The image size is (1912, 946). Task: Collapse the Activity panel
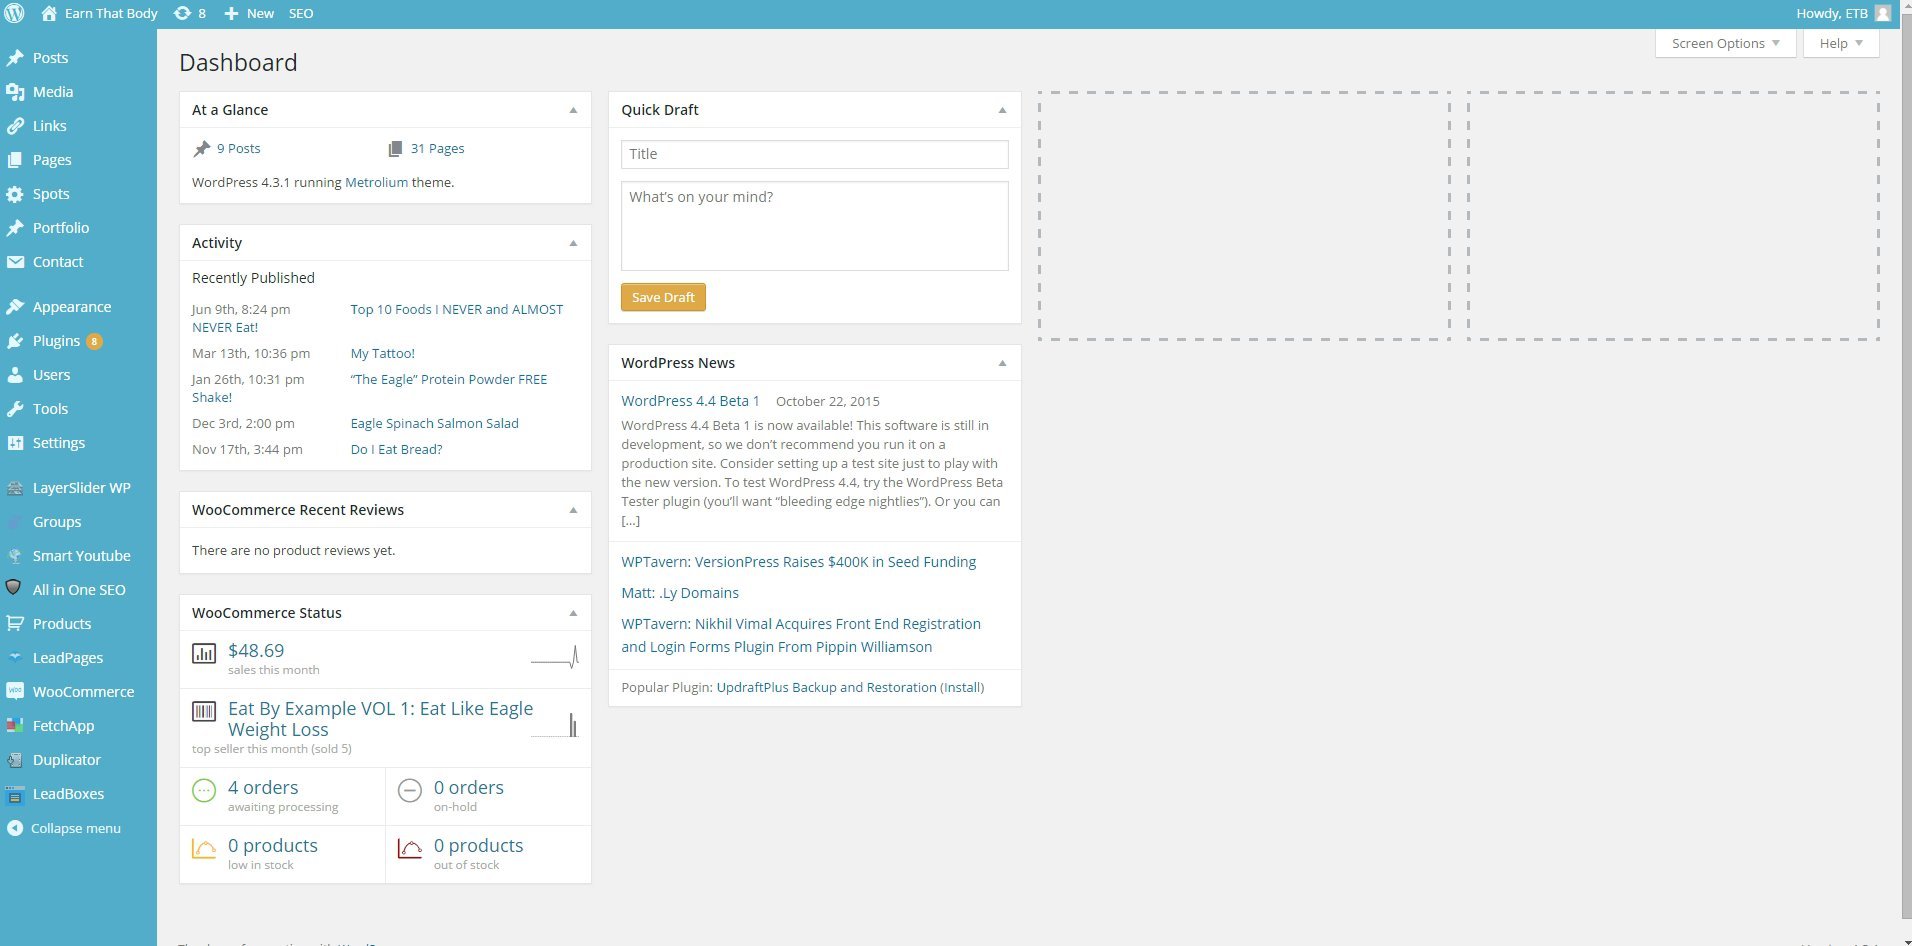pos(573,243)
